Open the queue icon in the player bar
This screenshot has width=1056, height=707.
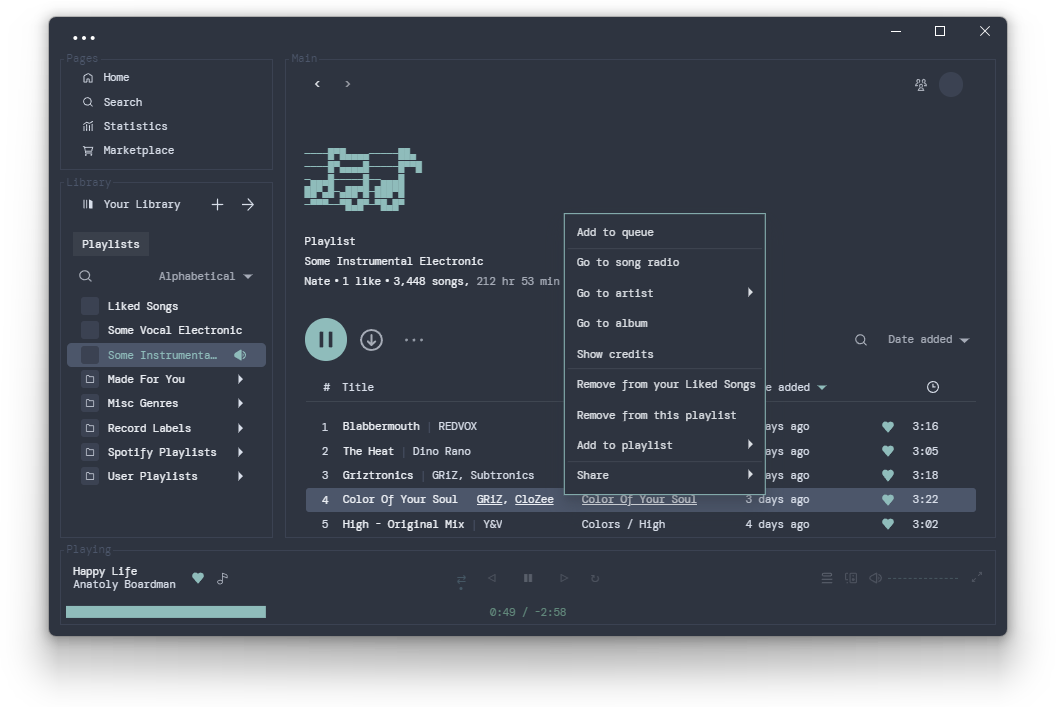(x=827, y=578)
